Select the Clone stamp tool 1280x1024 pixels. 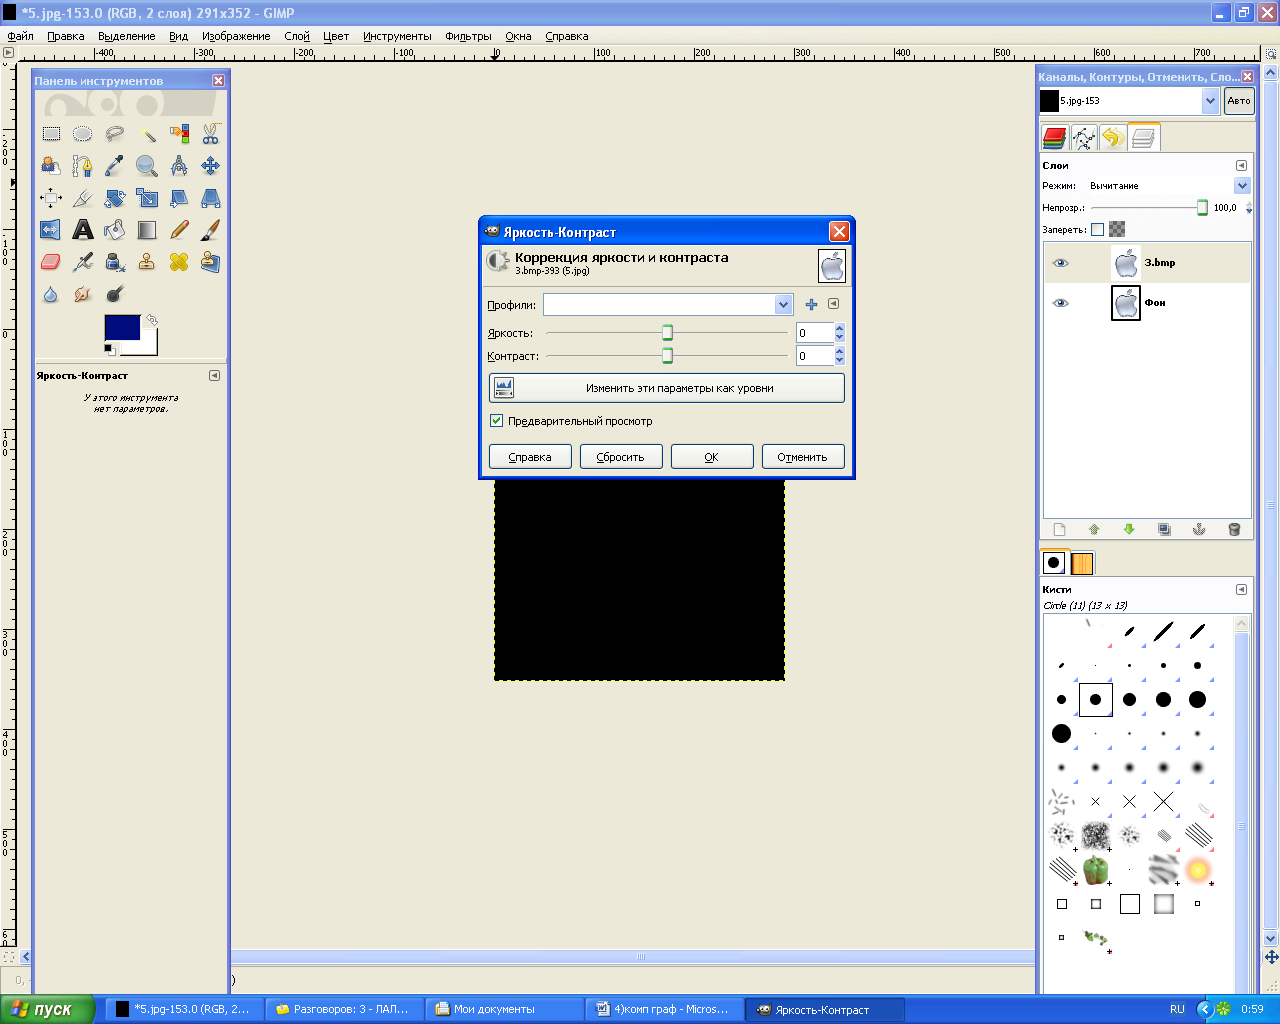click(147, 262)
